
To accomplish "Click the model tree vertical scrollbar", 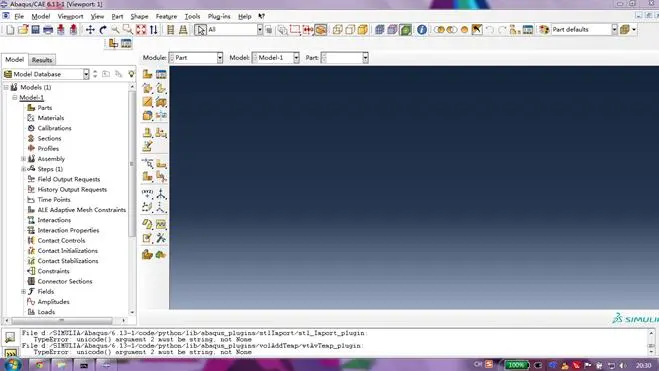I will pyautogui.click(x=132, y=164).
